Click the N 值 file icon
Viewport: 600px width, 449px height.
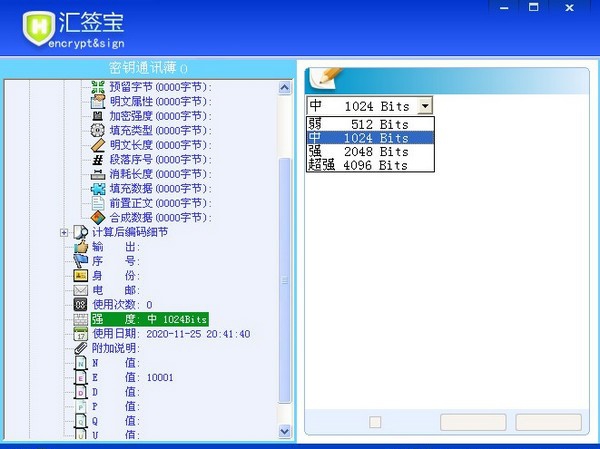80,363
